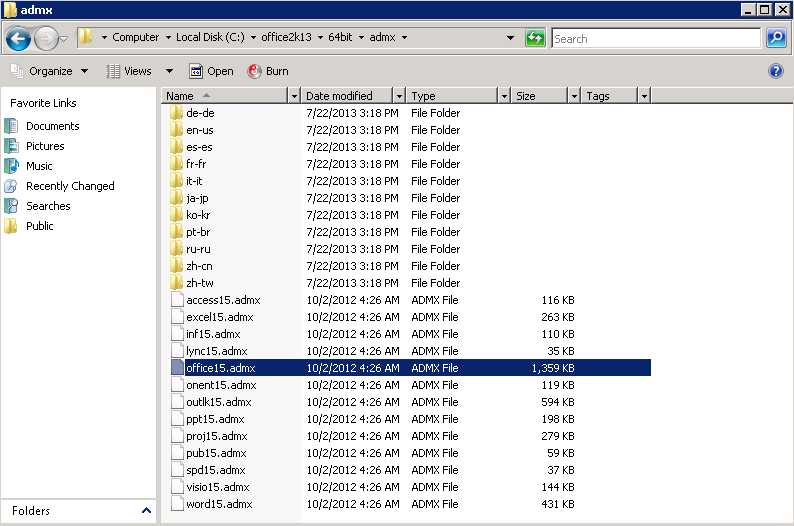Viewport: 794px width, 526px height.
Task: Open the Organize menu
Action: coord(50,71)
